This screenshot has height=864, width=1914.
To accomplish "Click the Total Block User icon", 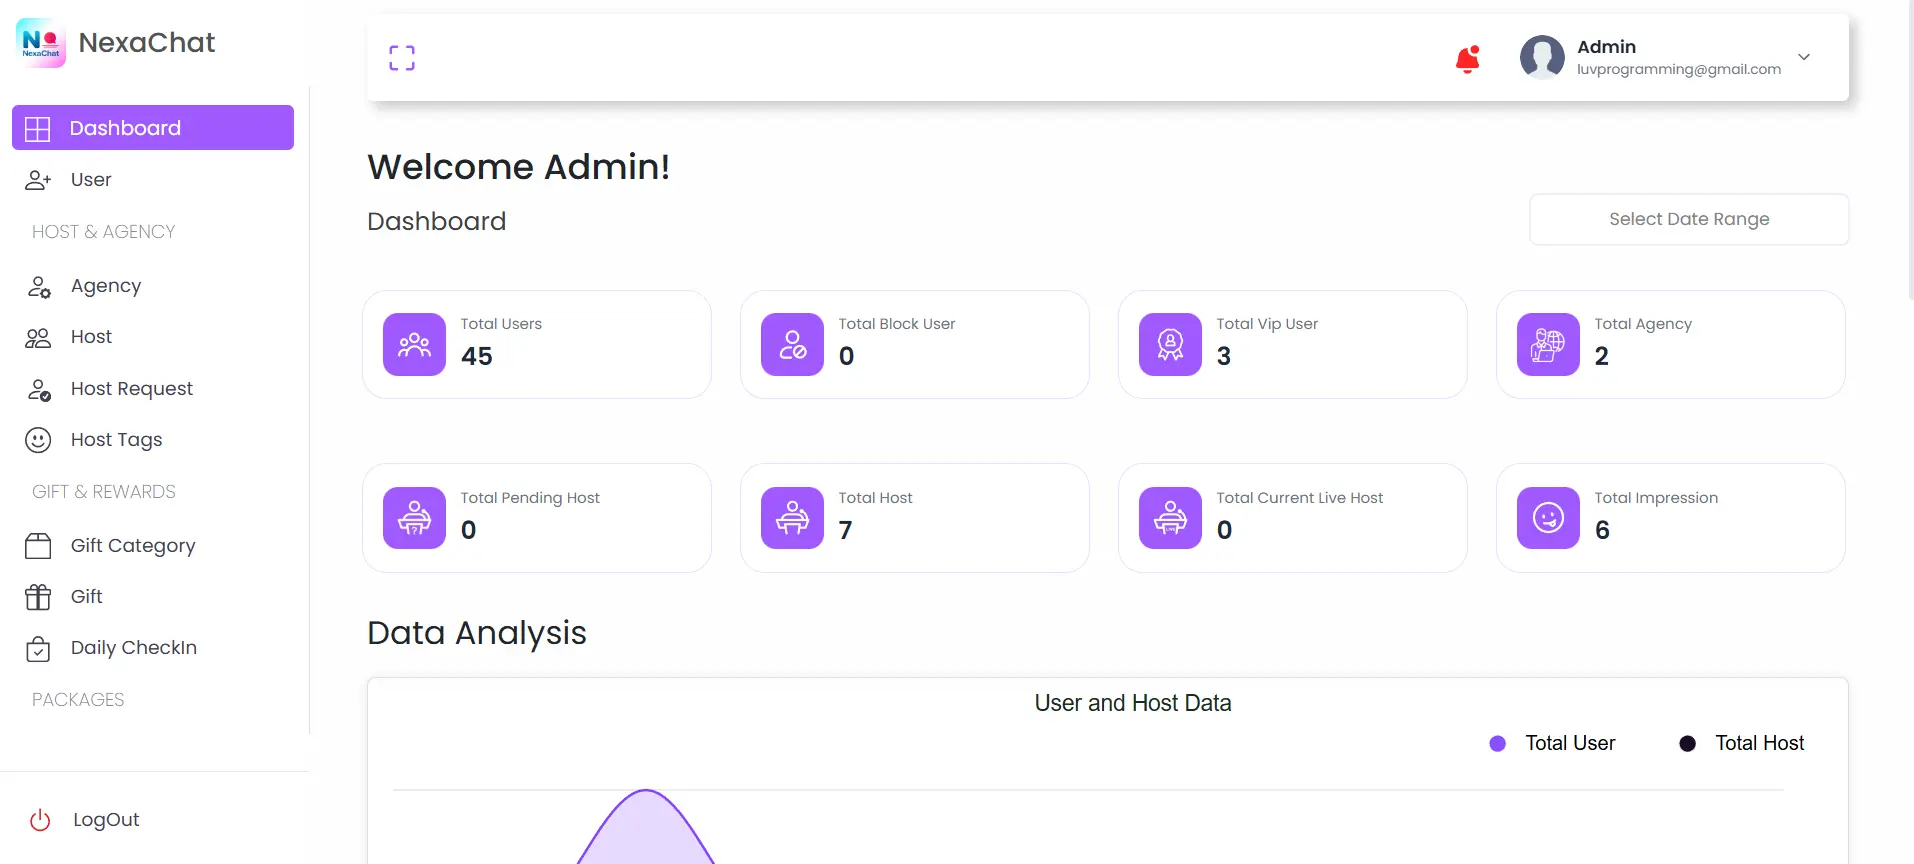I will [x=792, y=345].
